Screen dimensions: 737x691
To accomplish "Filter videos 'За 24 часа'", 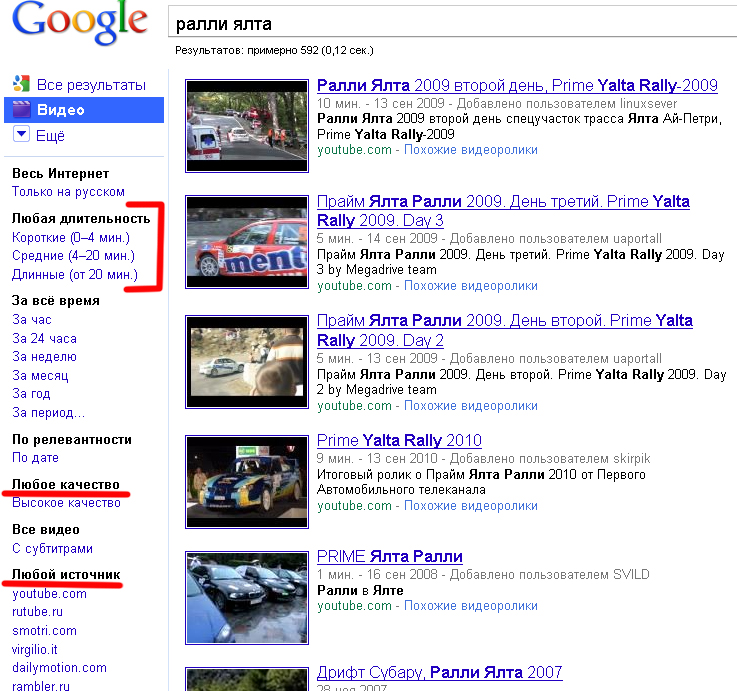I will (45, 338).
